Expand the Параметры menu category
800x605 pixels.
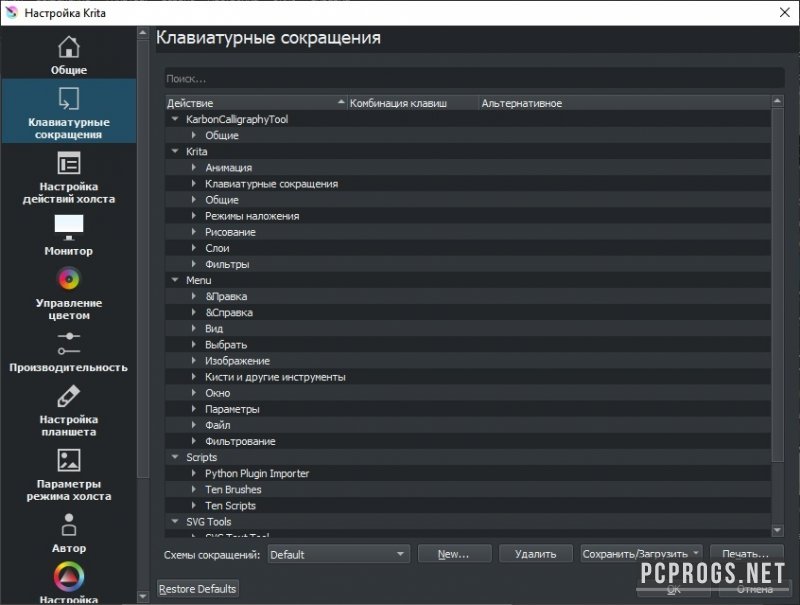(193, 409)
